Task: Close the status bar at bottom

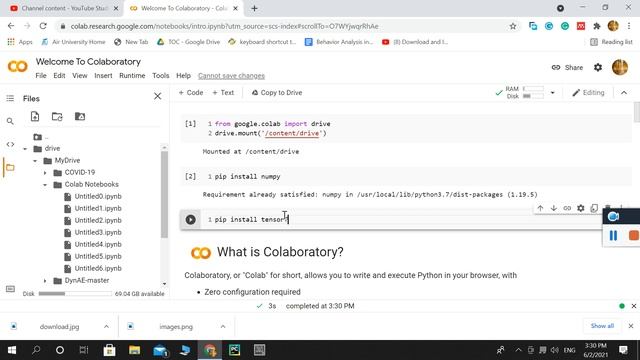Action: point(633,306)
